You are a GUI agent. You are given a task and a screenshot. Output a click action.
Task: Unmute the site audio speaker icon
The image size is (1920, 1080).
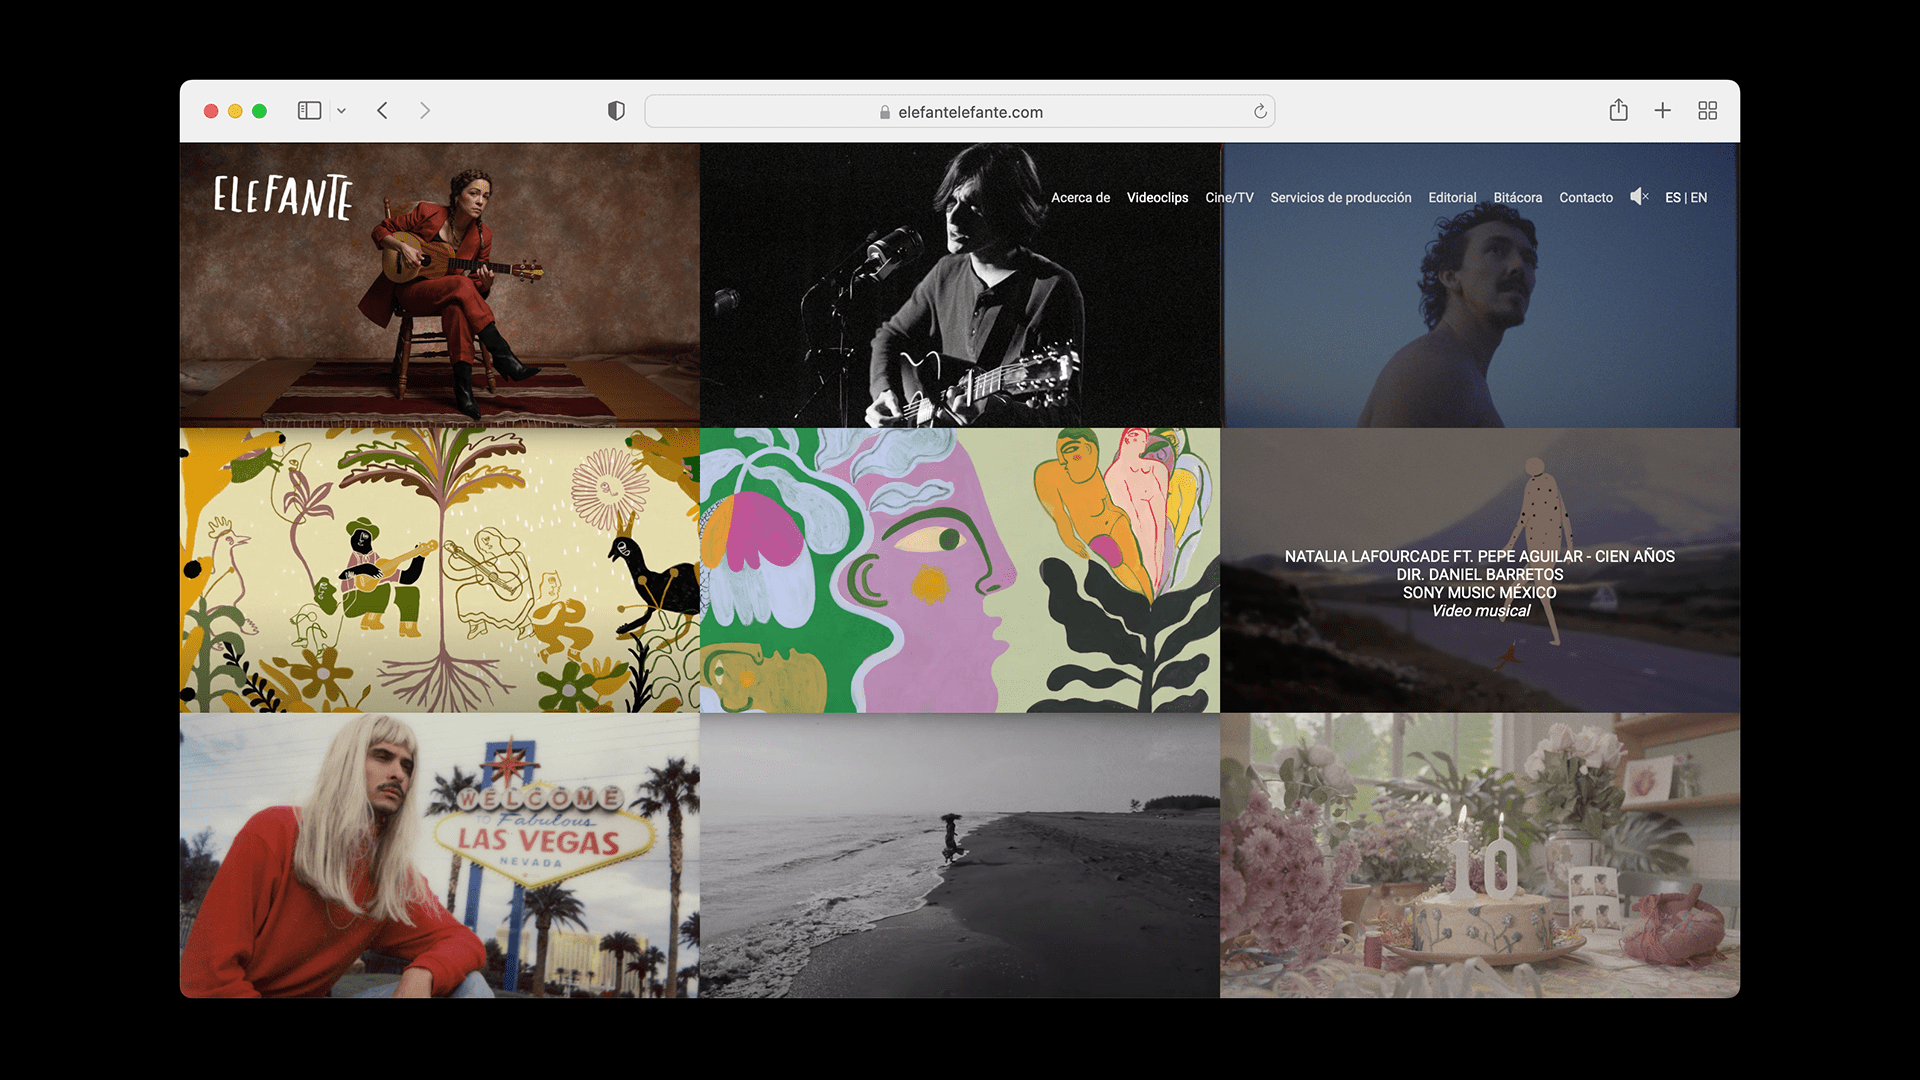[1639, 197]
